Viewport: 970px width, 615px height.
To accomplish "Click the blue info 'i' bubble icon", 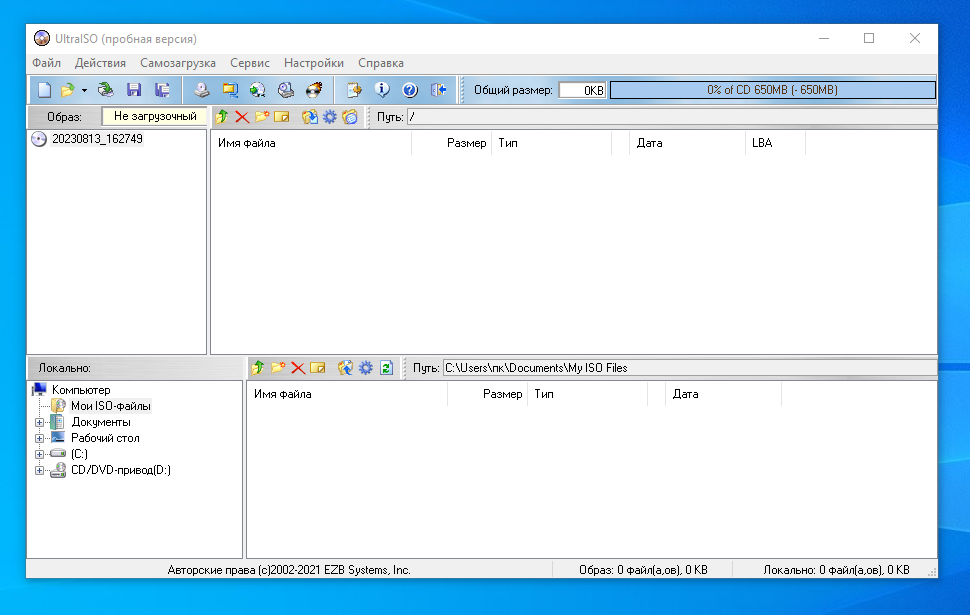I will tap(382, 90).
